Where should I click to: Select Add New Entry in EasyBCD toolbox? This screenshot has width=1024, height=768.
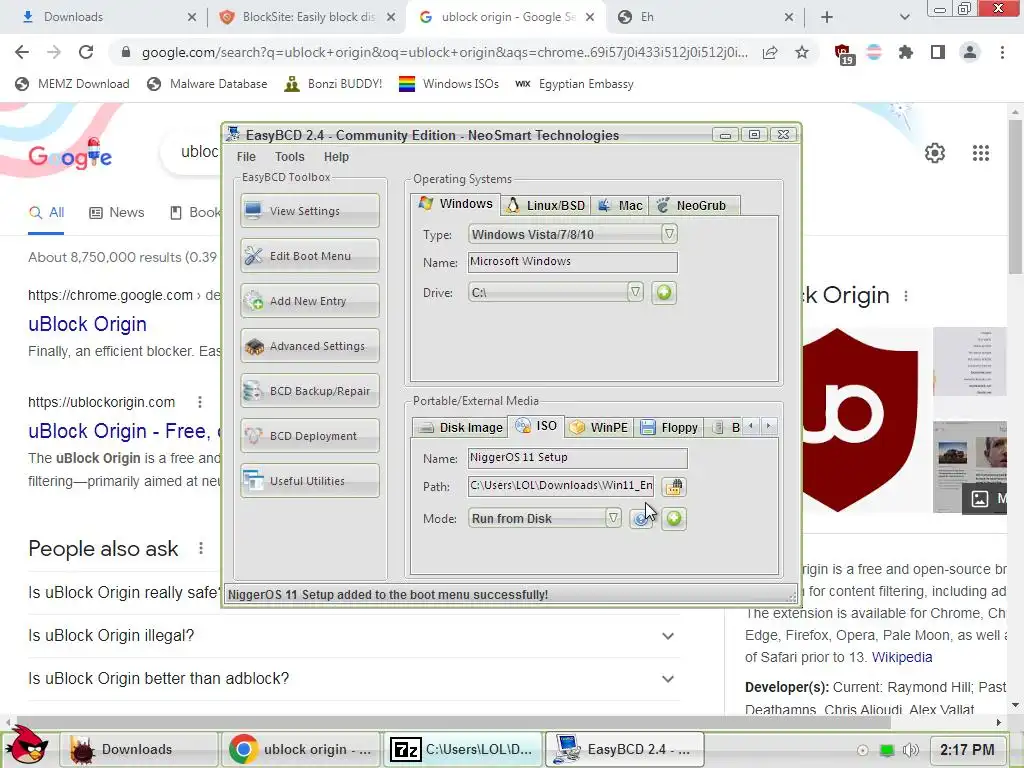(x=310, y=300)
